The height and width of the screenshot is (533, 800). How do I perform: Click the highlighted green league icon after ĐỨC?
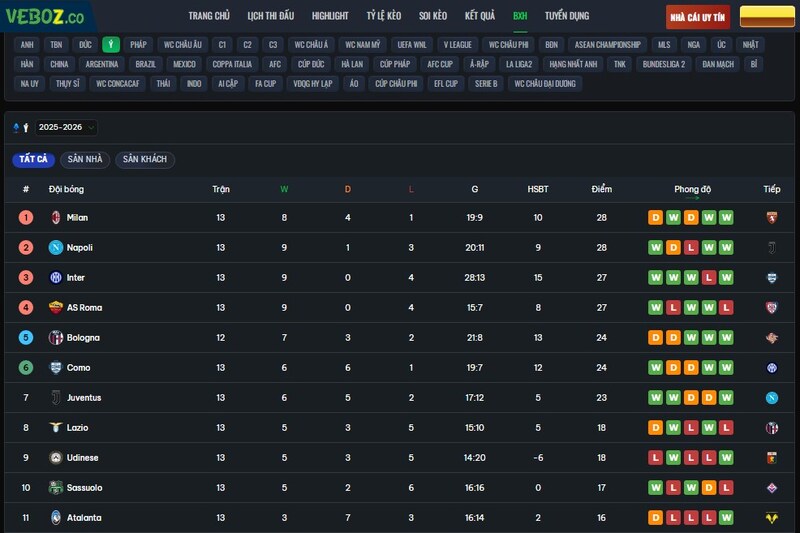pos(111,45)
